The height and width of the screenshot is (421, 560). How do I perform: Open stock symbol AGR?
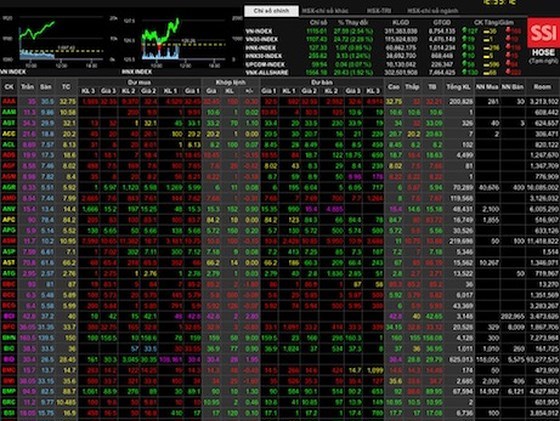tap(9, 187)
